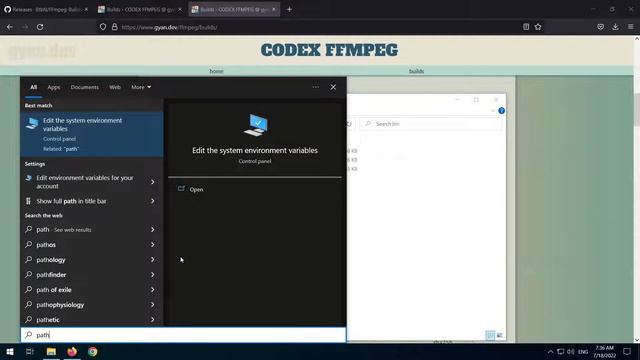
Task: Expand arrow next to pathos suggestion
Action: point(153,245)
